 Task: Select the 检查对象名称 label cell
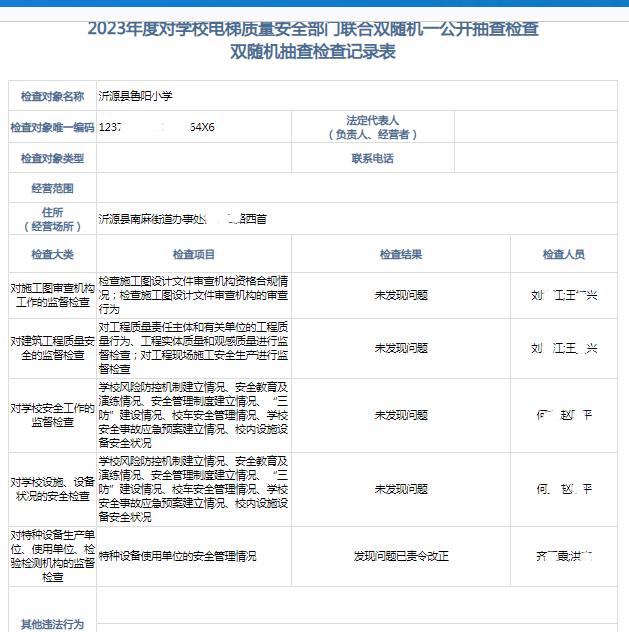(53, 97)
